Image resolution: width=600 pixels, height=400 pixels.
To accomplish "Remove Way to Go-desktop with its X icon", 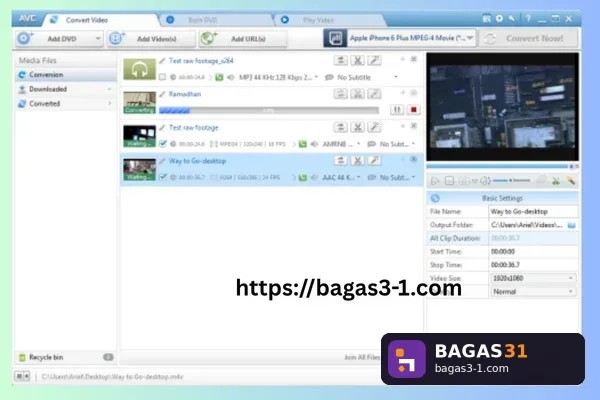I will (x=414, y=159).
